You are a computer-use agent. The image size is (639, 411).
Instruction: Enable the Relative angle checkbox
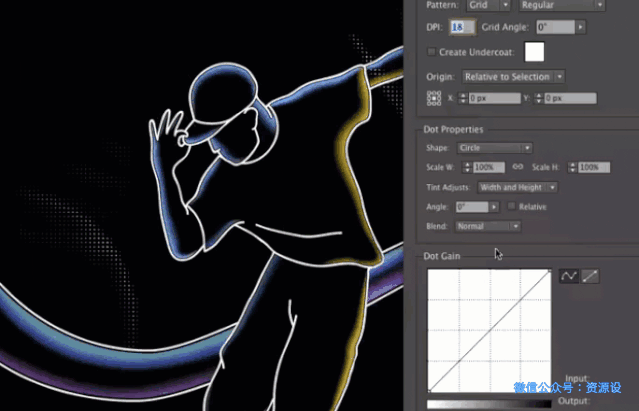pos(511,206)
